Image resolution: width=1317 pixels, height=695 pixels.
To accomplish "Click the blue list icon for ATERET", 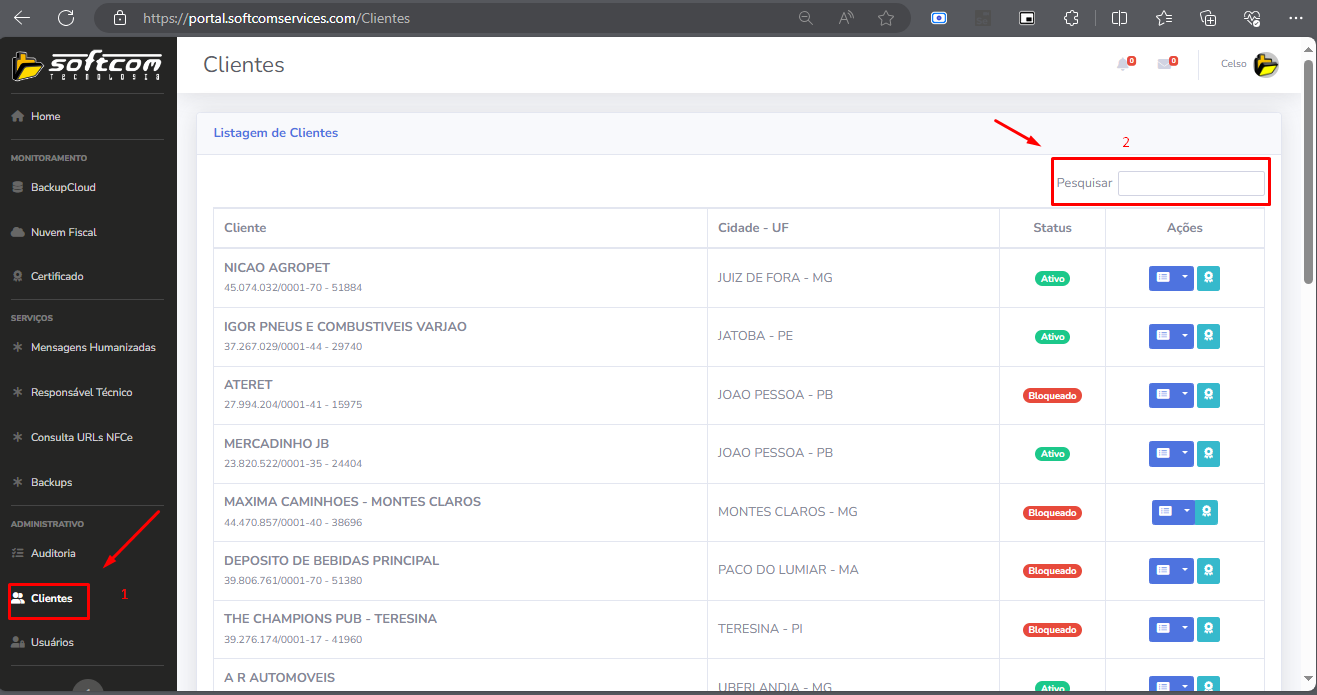I will coord(1162,395).
